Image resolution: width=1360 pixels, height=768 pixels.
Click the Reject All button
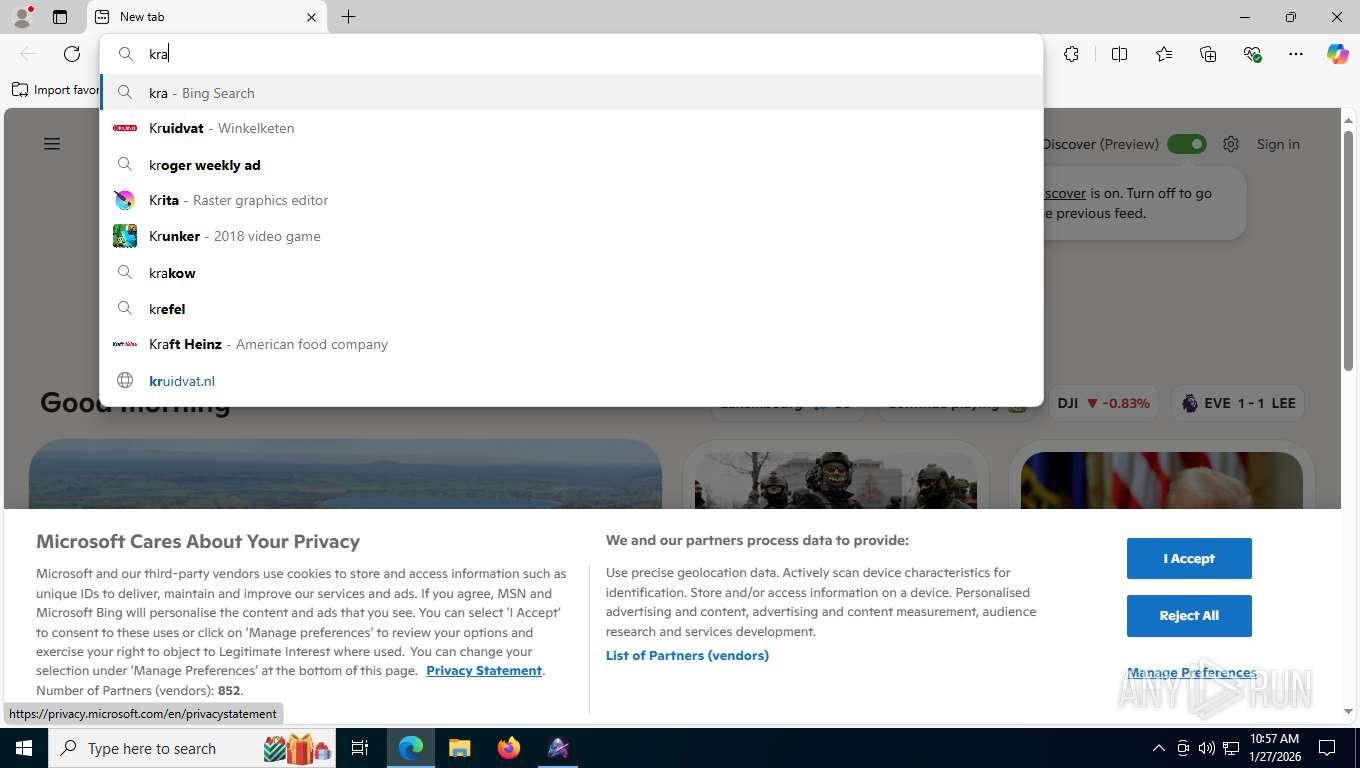coord(1189,615)
